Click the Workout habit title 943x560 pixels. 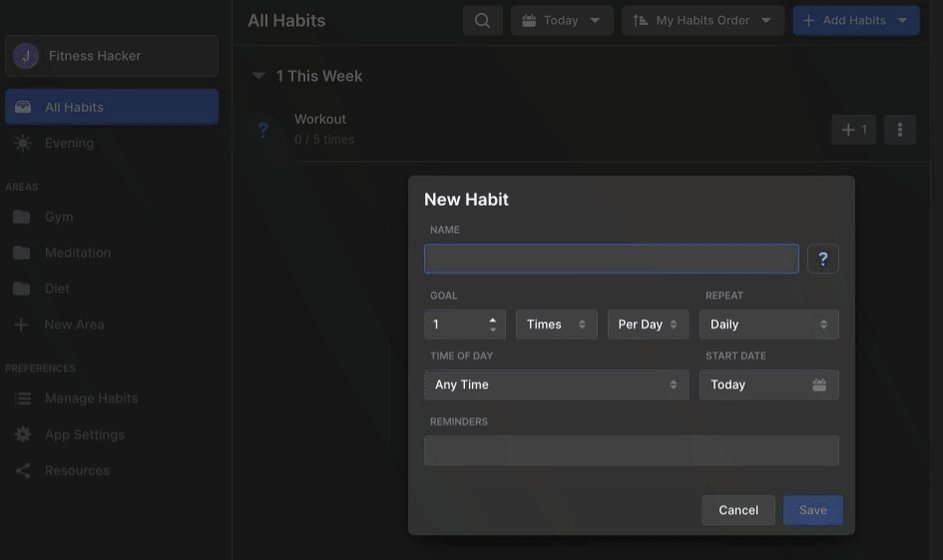(320, 119)
